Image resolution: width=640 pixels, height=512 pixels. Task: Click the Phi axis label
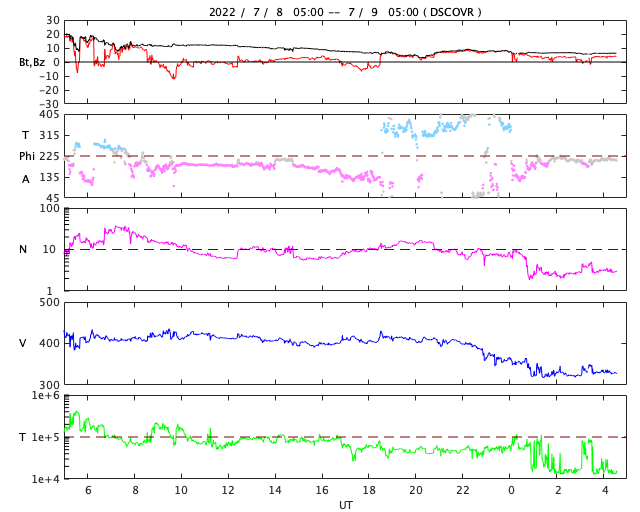(27, 156)
